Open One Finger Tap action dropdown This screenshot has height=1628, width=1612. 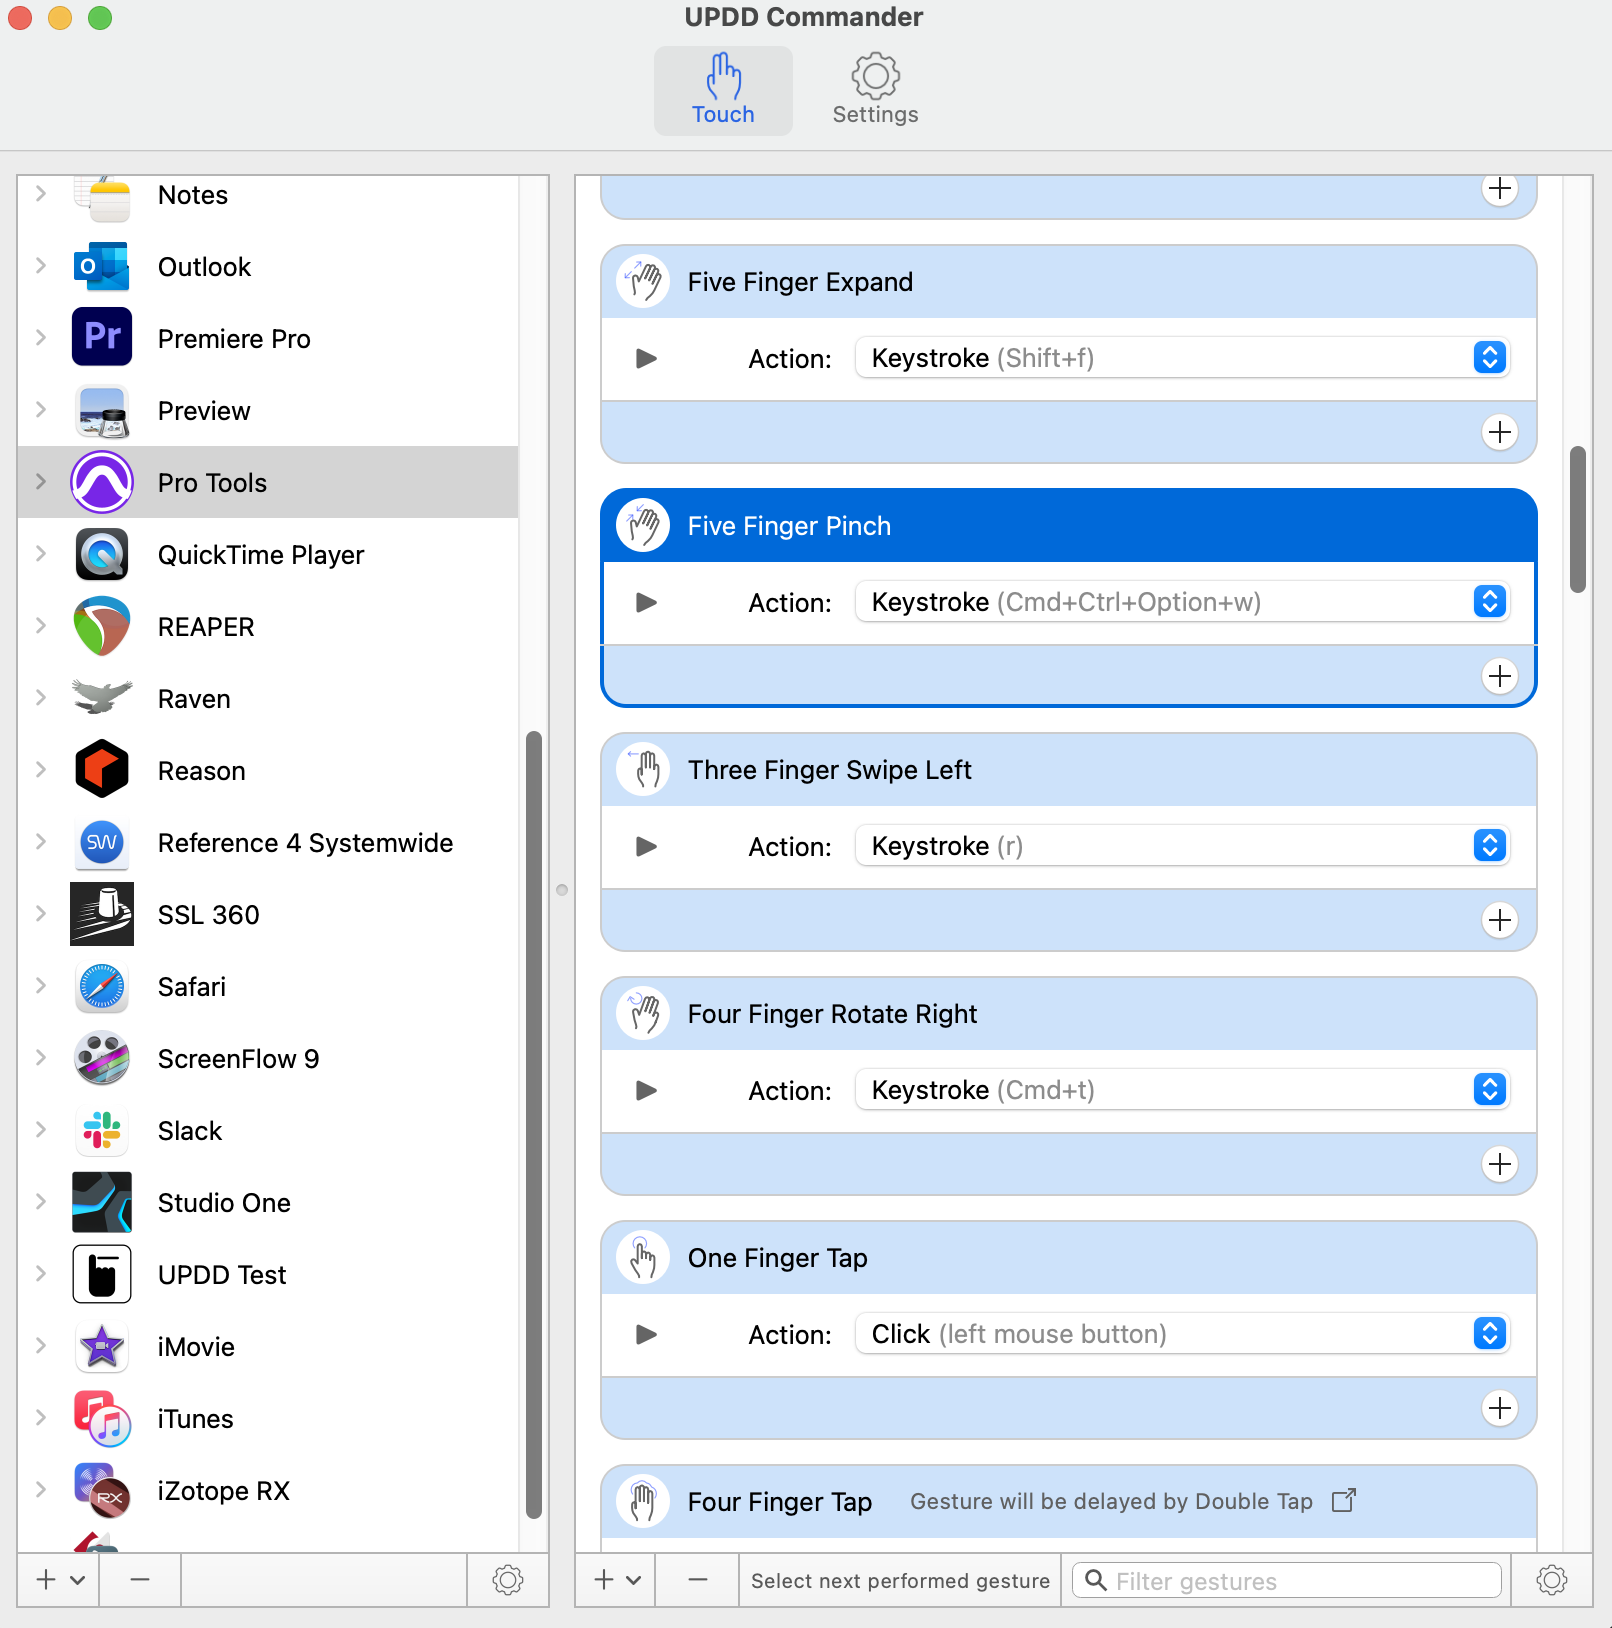[1182, 1333]
